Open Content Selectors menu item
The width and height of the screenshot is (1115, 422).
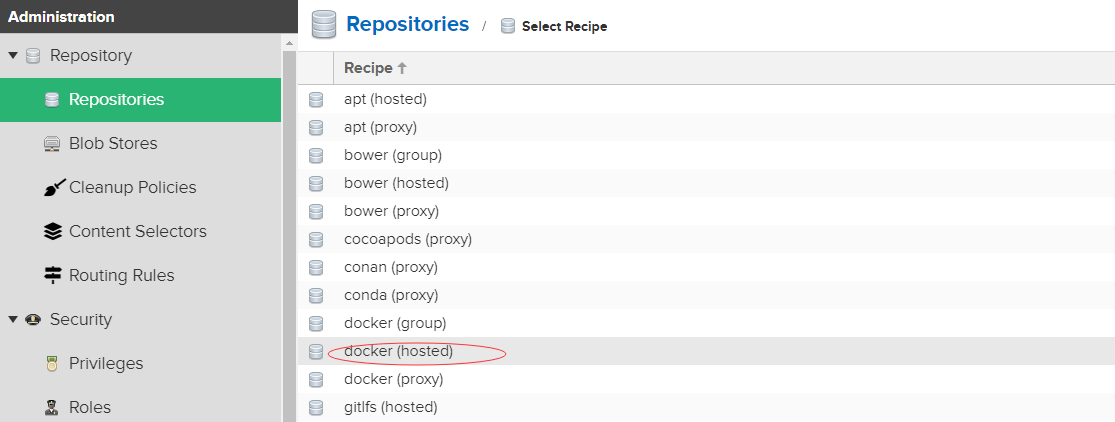click(x=137, y=232)
